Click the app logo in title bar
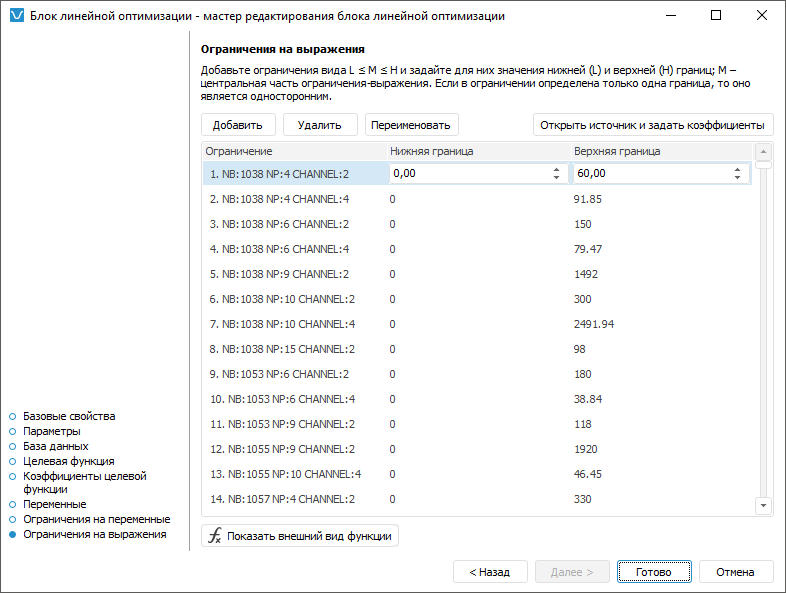Image resolution: width=786 pixels, height=593 pixels. pyautogui.click(x=15, y=16)
